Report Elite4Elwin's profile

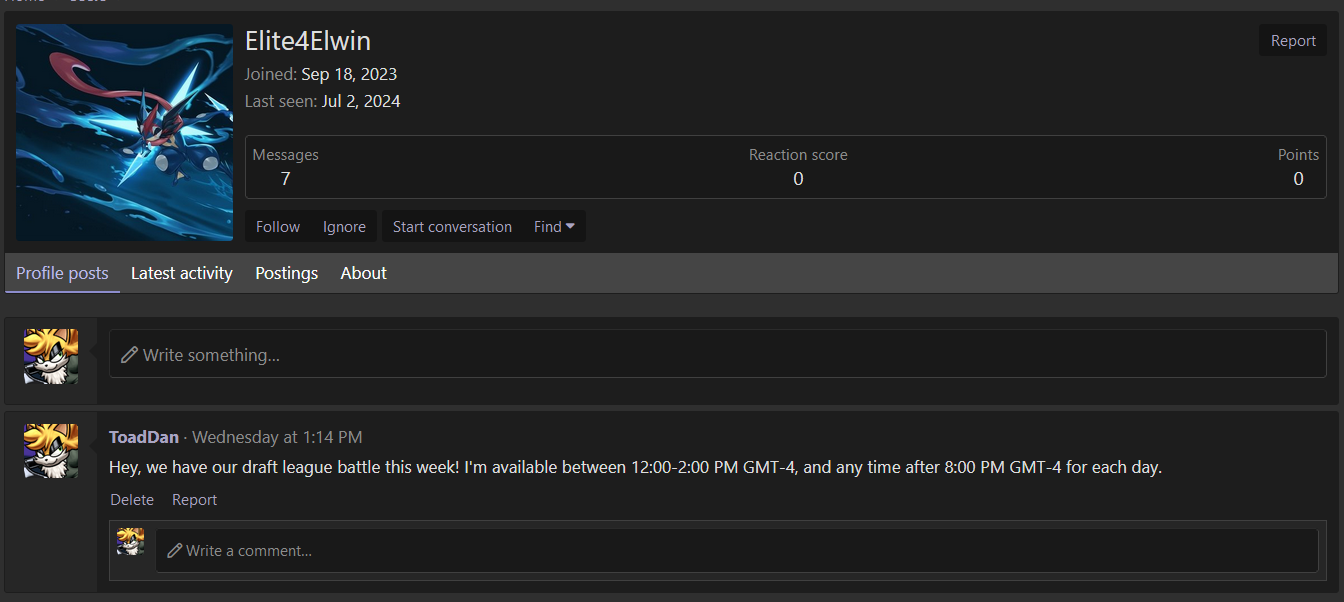1292,40
